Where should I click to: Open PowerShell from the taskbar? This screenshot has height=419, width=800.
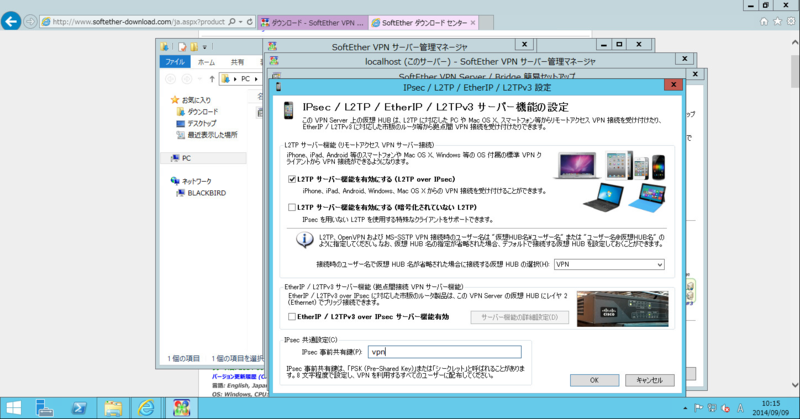click(79, 408)
